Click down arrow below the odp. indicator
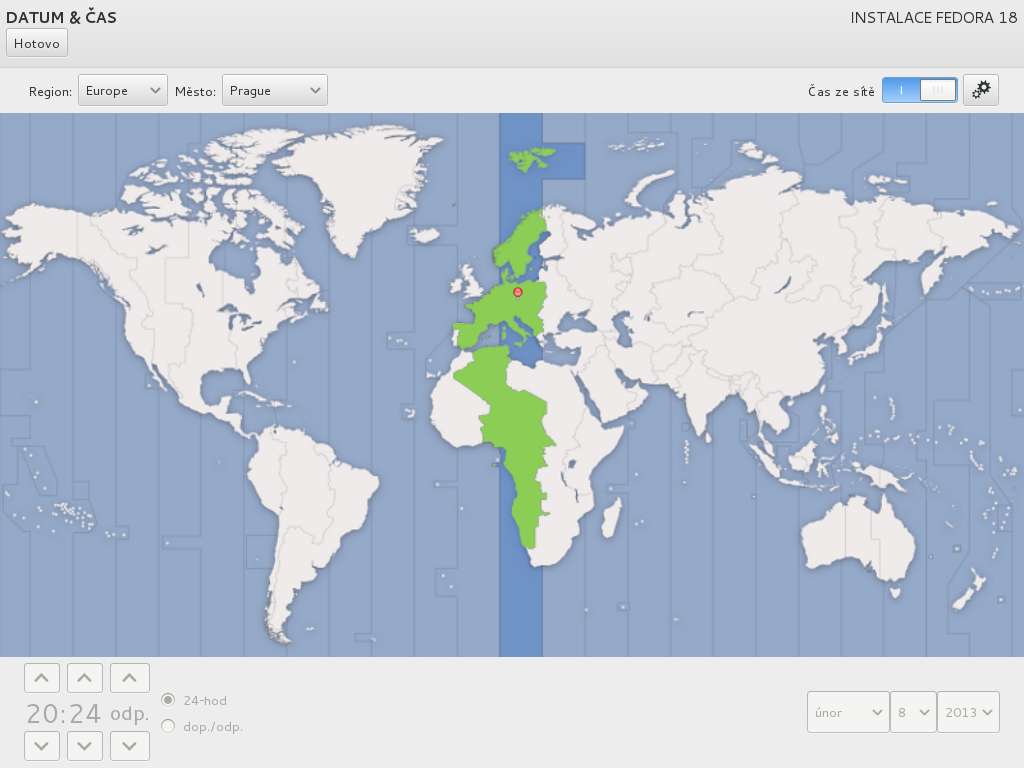The height and width of the screenshot is (768, 1024). (x=129, y=746)
